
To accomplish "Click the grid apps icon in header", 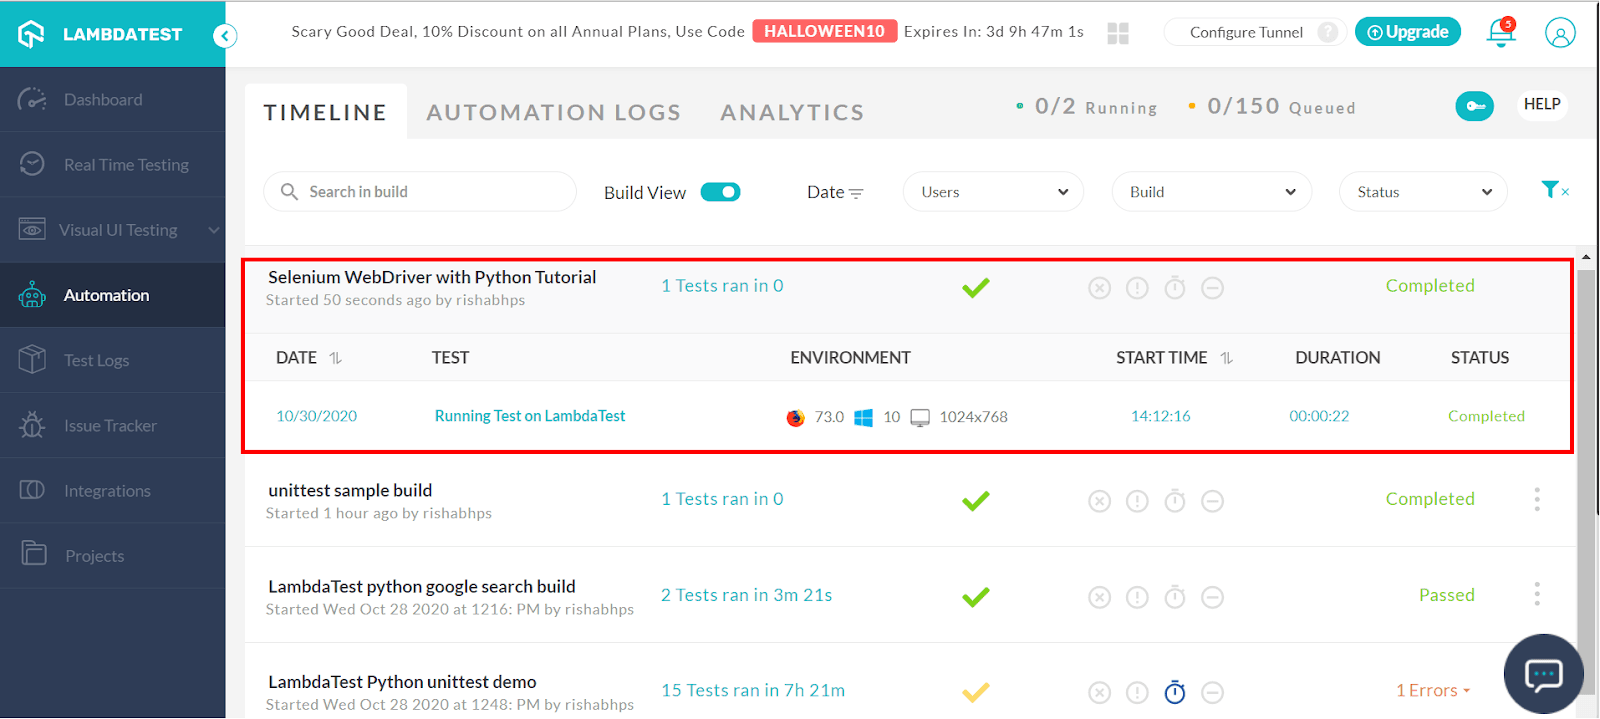I will [1118, 34].
